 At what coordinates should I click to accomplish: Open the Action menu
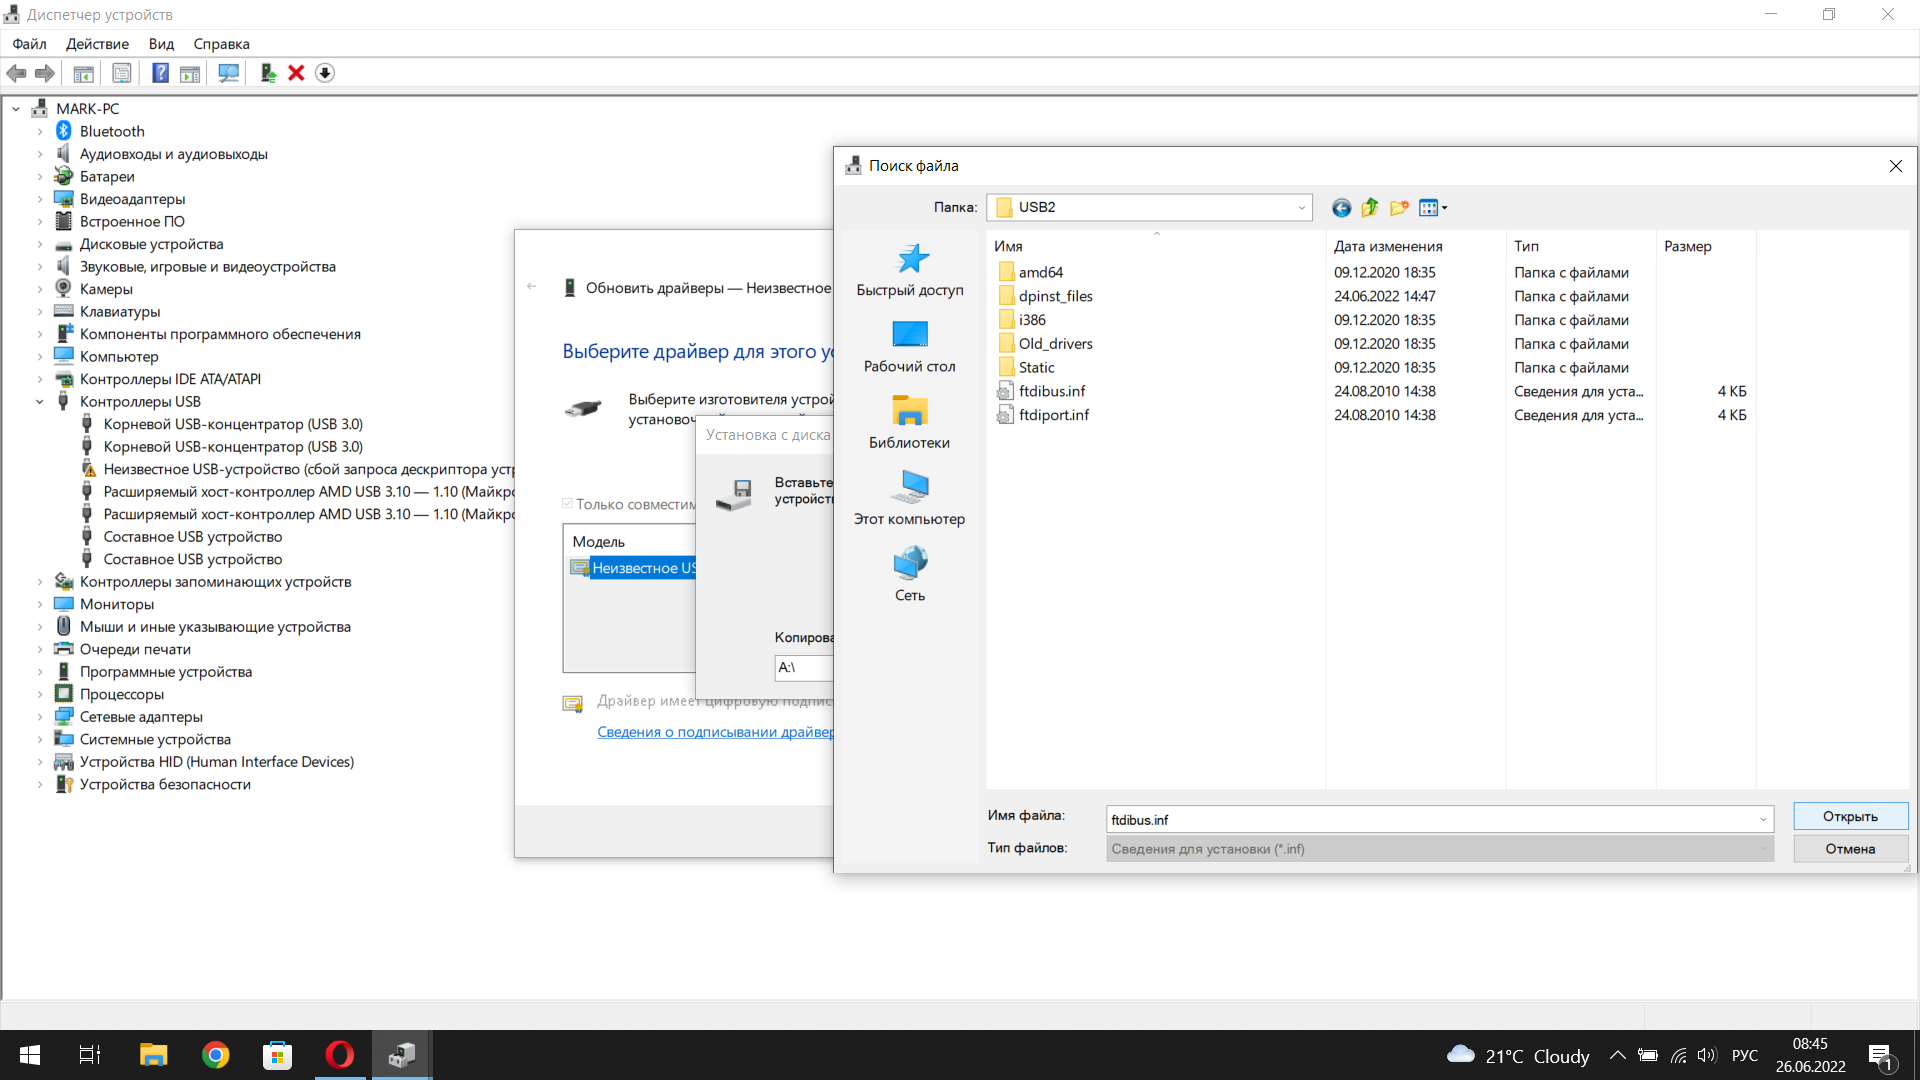97,44
